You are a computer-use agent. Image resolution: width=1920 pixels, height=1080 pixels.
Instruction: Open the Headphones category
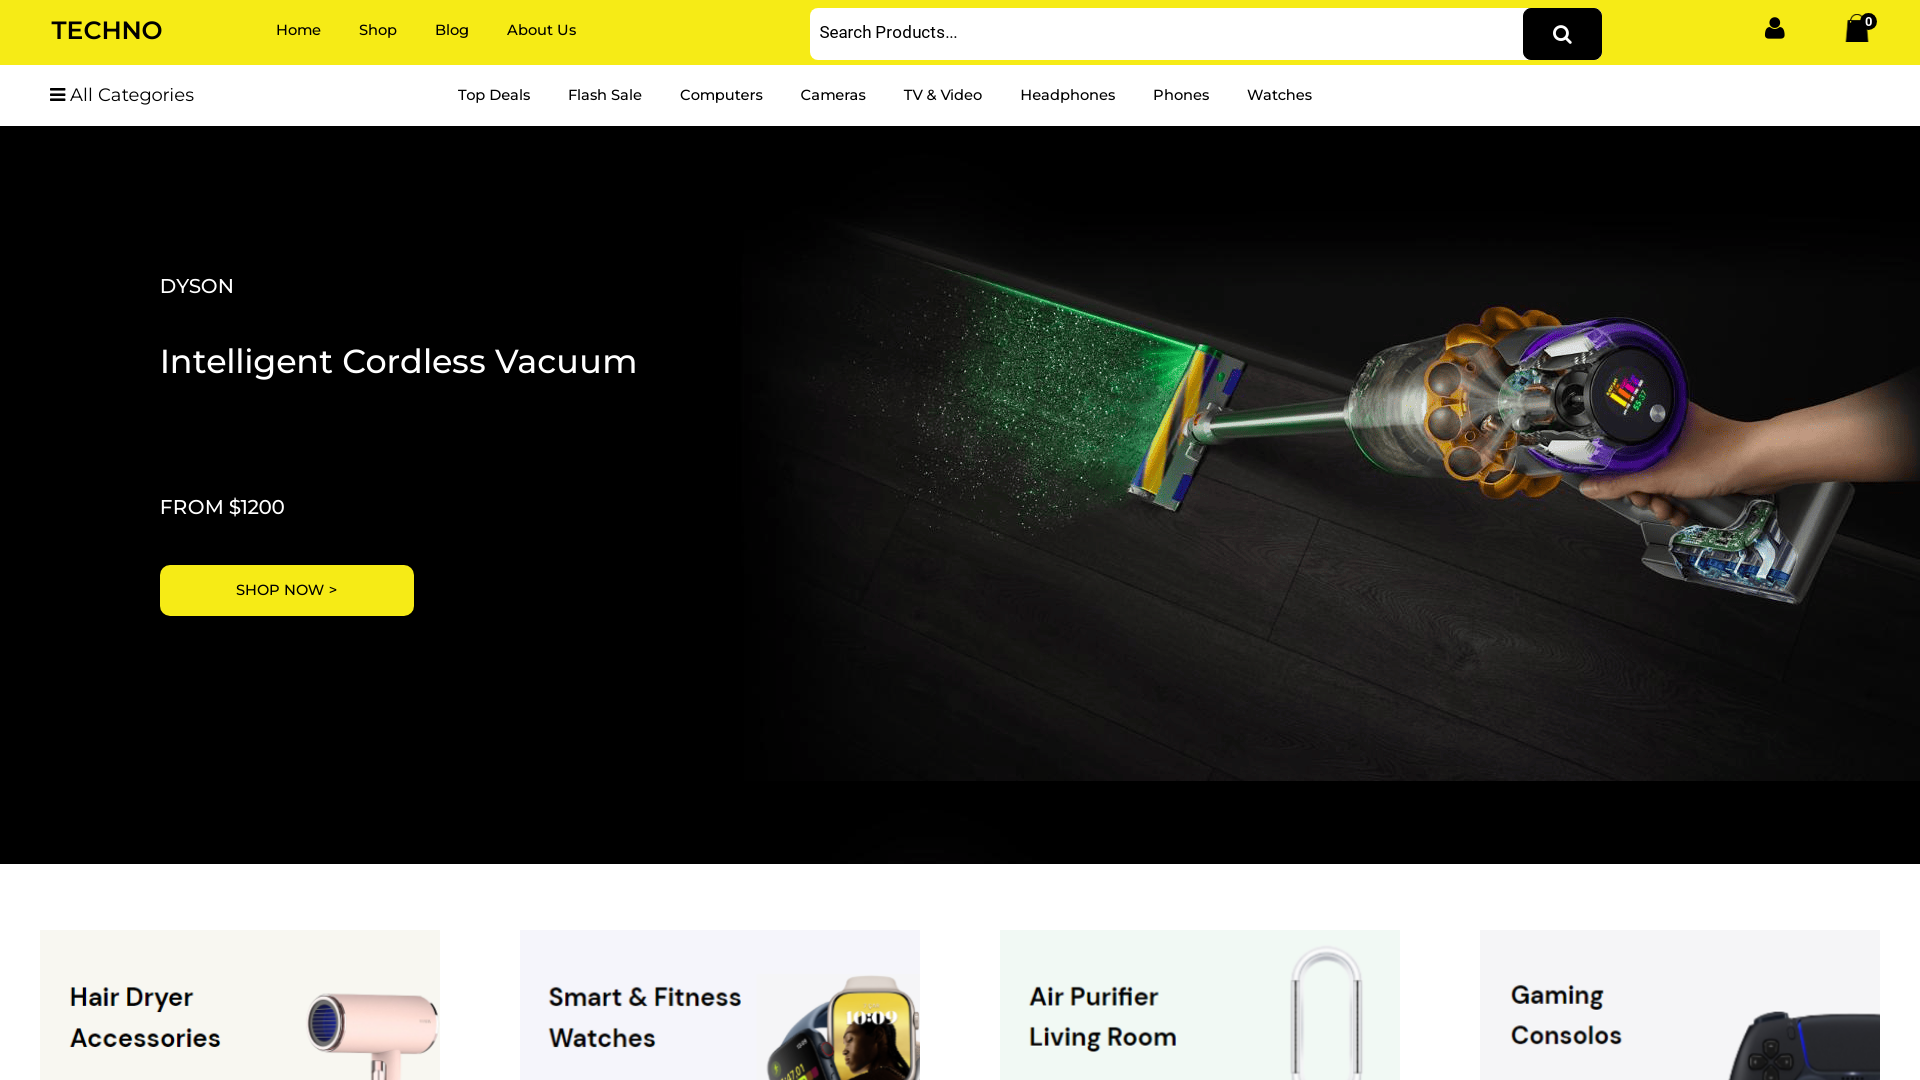tap(1067, 95)
